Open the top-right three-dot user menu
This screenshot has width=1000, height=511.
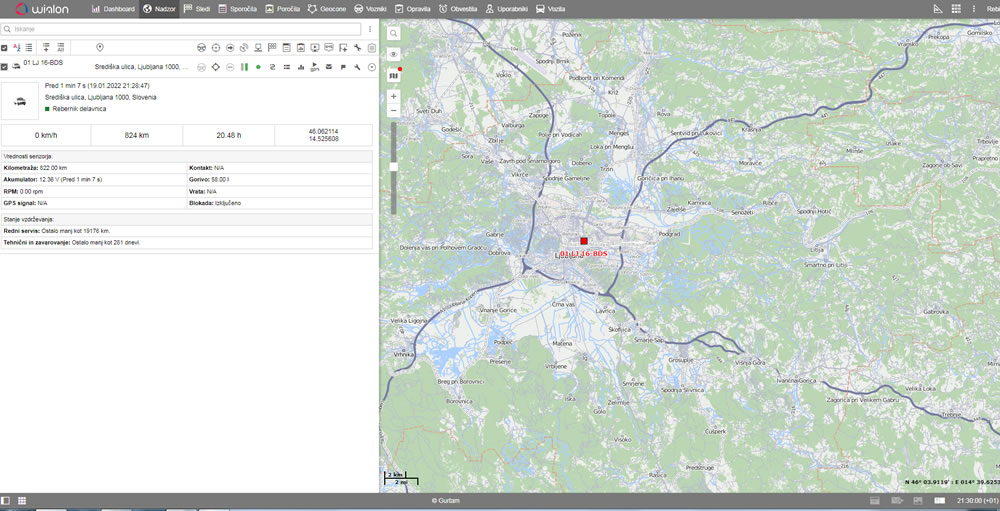pyautogui.click(x=974, y=9)
